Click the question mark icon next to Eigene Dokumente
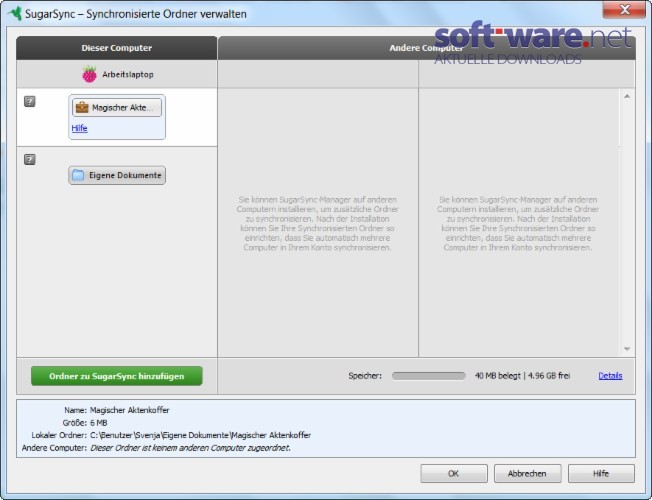 (30, 159)
